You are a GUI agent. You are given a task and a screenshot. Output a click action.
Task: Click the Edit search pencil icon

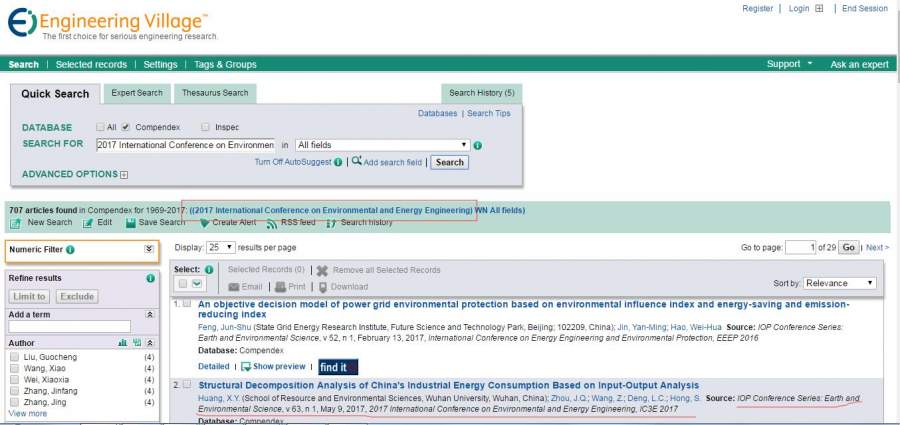tap(87, 223)
